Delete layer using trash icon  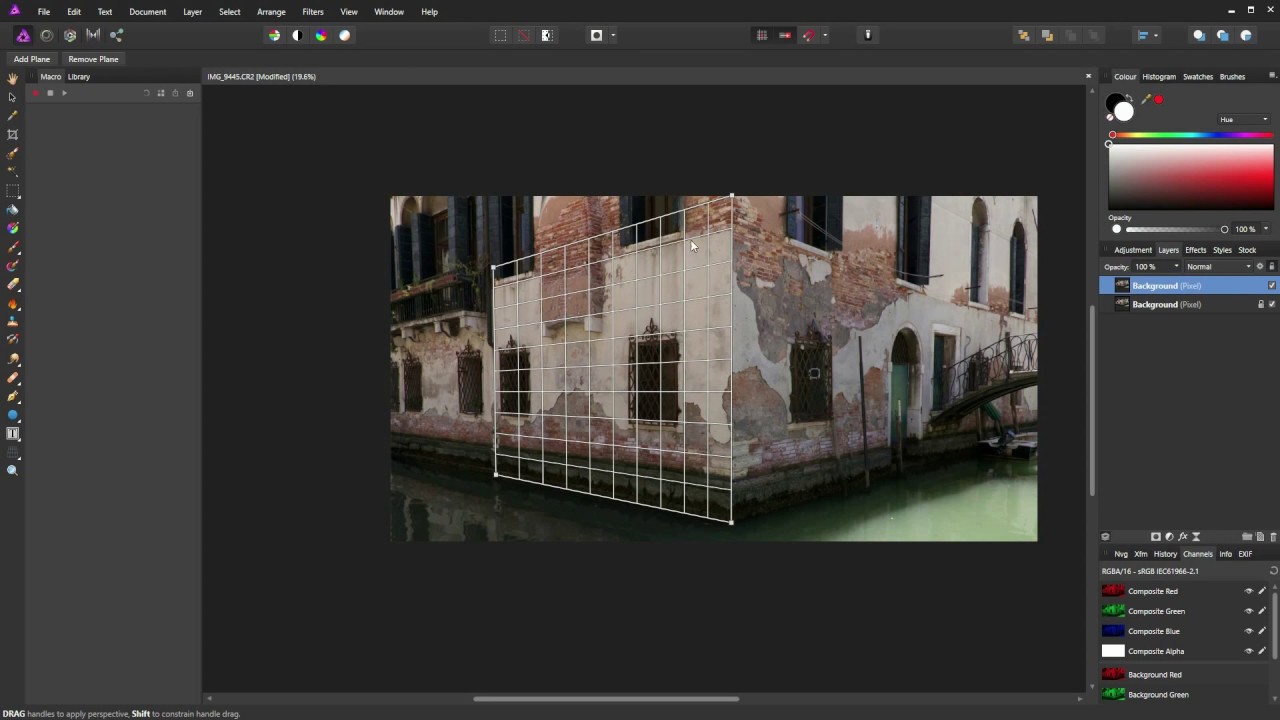click(1272, 537)
